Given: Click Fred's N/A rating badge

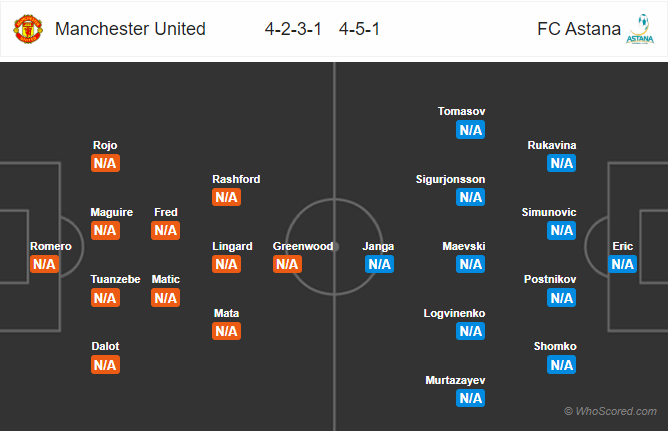Looking at the screenshot, I should point(166,231).
